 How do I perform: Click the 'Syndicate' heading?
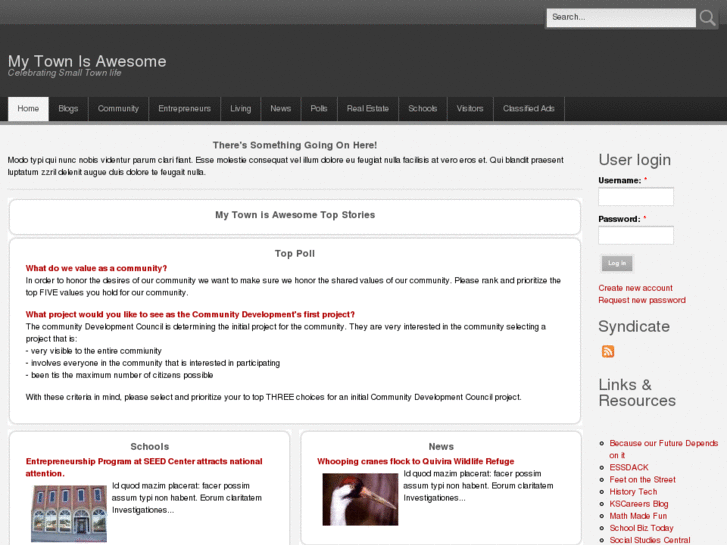(x=634, y=326)
